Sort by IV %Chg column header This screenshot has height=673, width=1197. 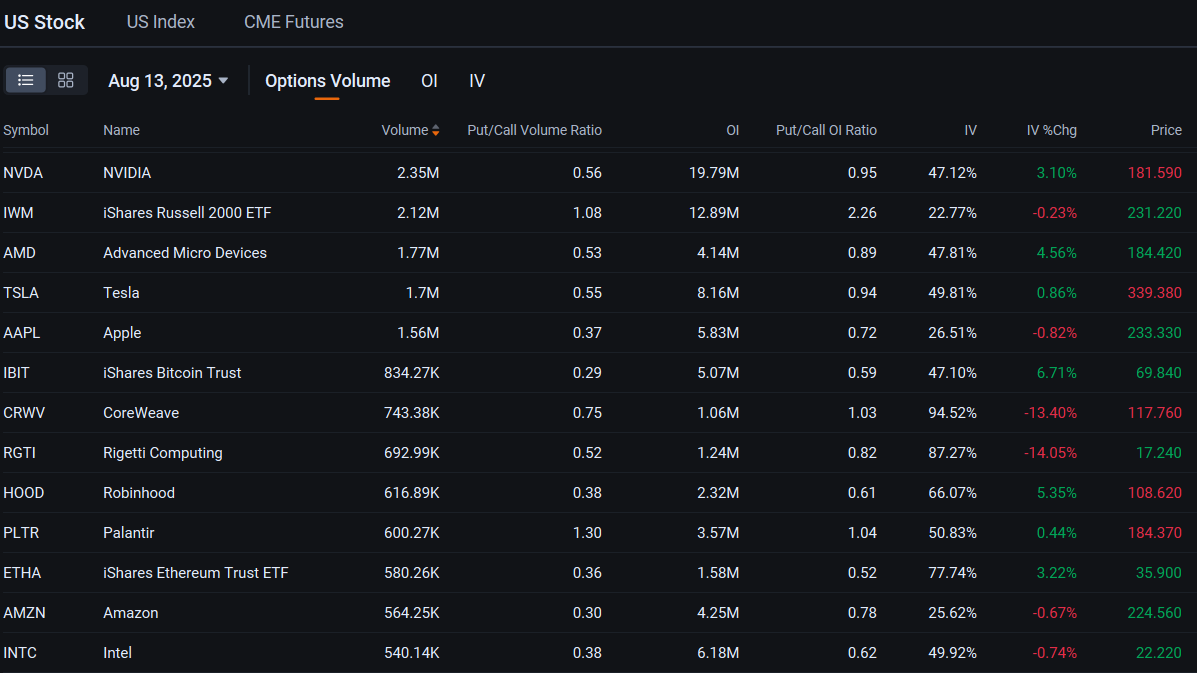point(1051,130)
